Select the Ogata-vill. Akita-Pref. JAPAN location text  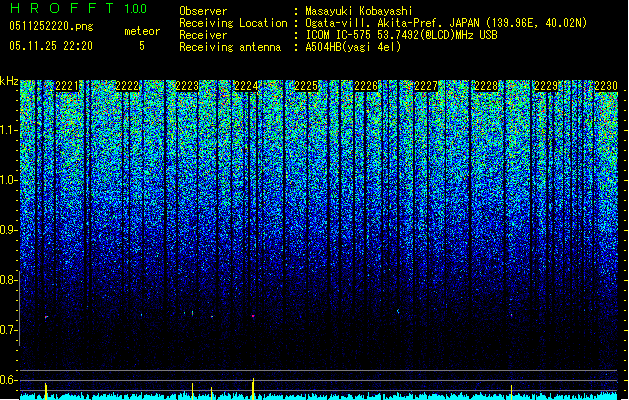(x=446, y=23)
